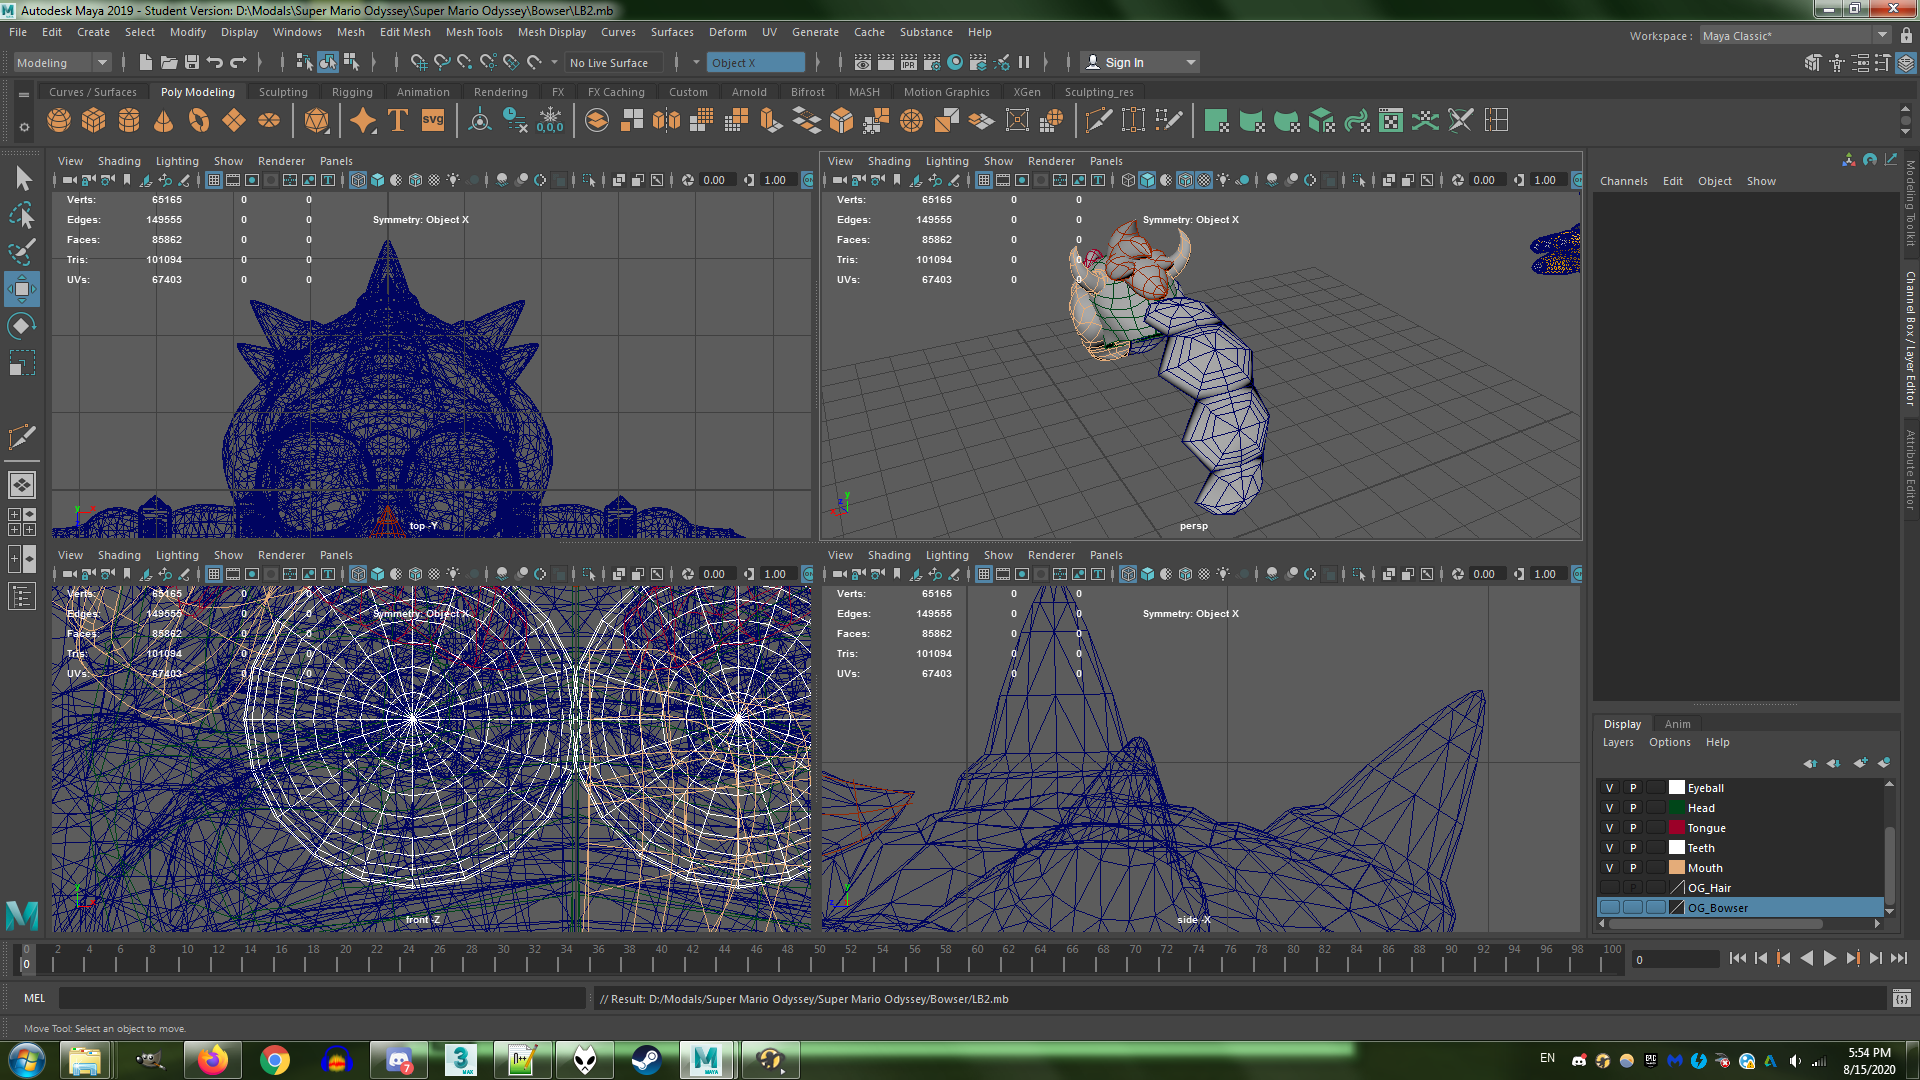Open Channels menu in Channel Box

click(x=1623, y=181)
